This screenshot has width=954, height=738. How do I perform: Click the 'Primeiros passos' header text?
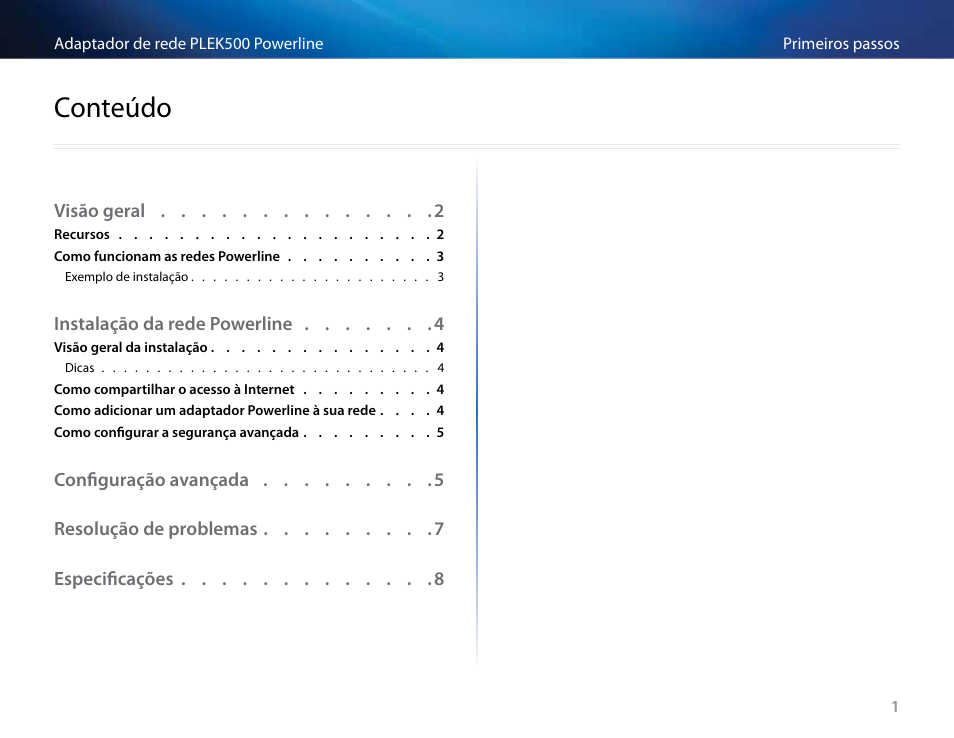tap(841, 44)
